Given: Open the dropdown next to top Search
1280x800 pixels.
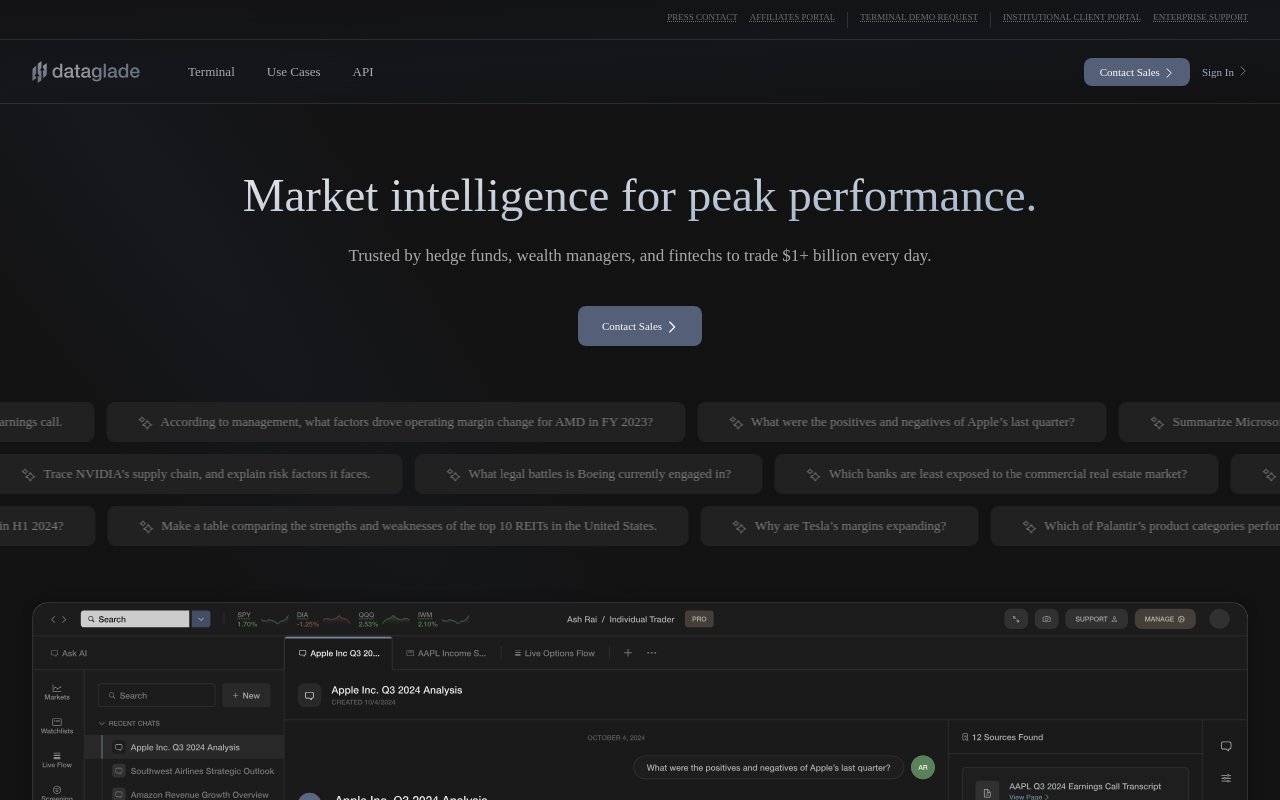Looking at the screenshot, I should coord(201,619).
